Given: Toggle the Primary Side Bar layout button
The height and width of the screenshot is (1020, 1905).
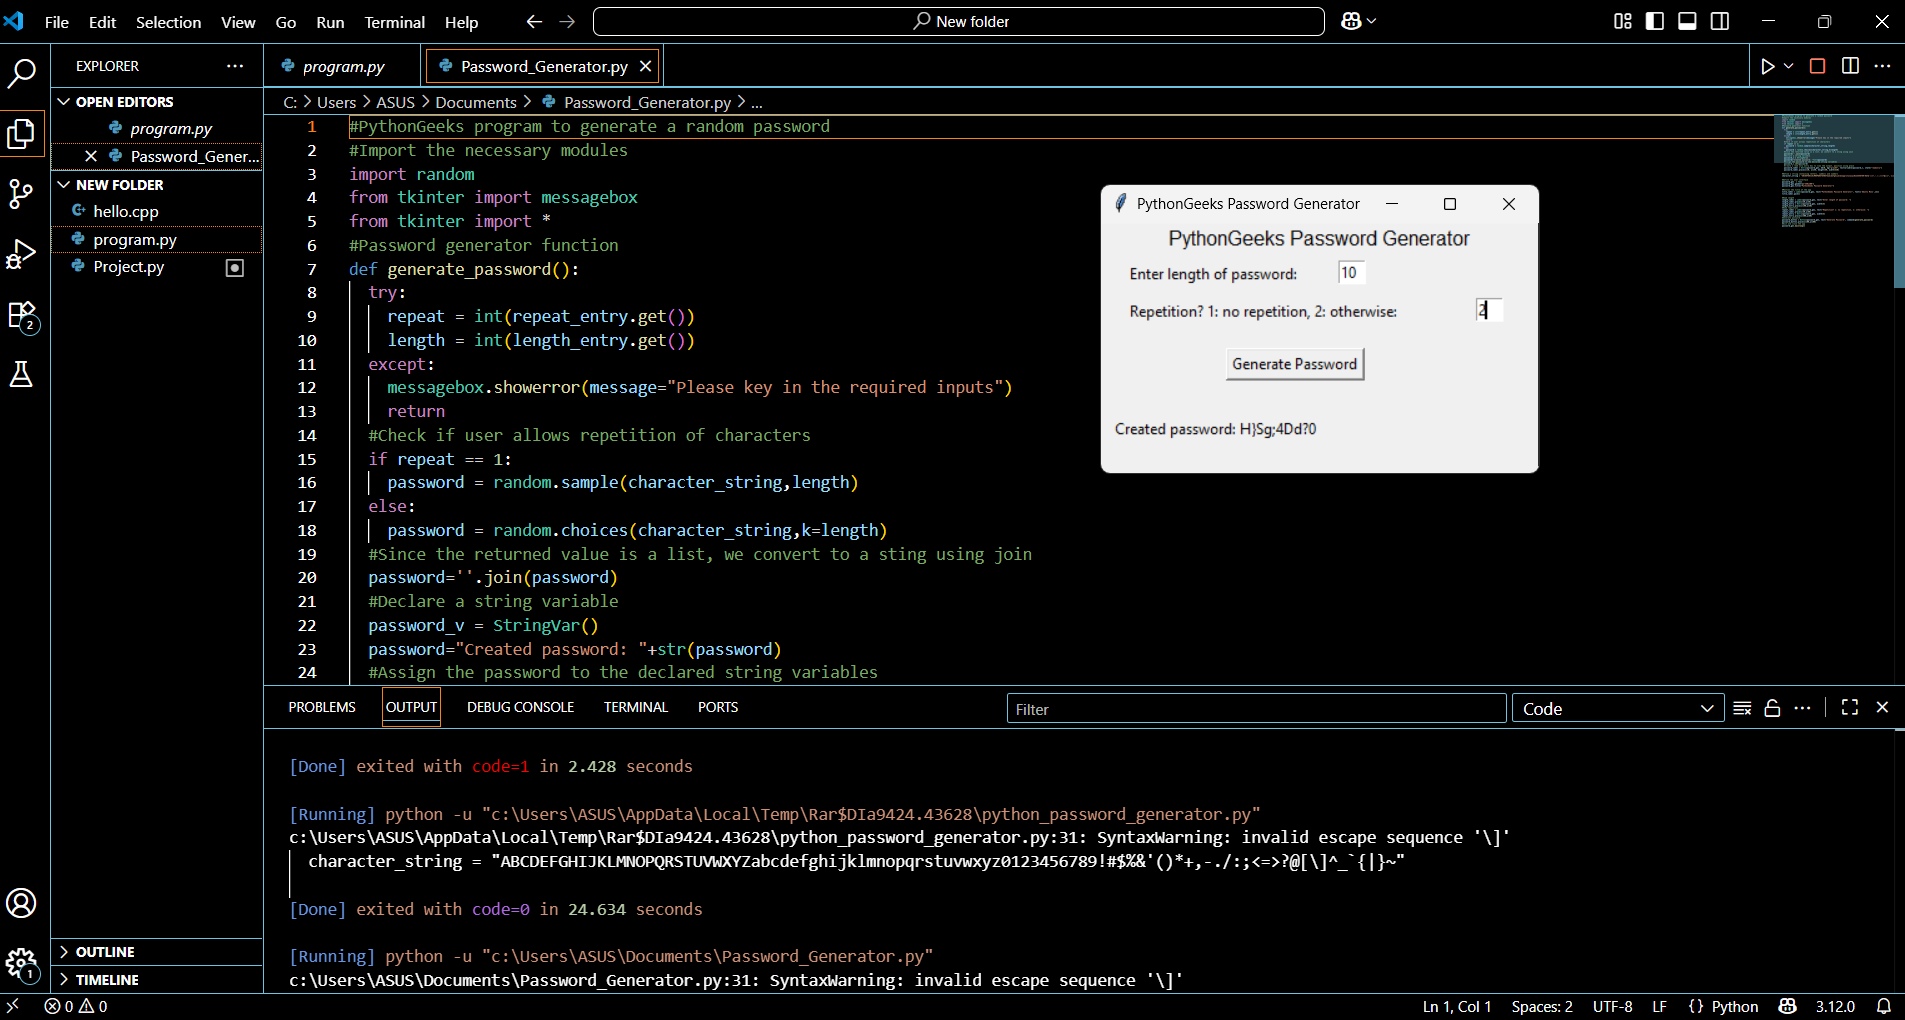Looking at the screenshot, I should click(x=1655, y=21).
